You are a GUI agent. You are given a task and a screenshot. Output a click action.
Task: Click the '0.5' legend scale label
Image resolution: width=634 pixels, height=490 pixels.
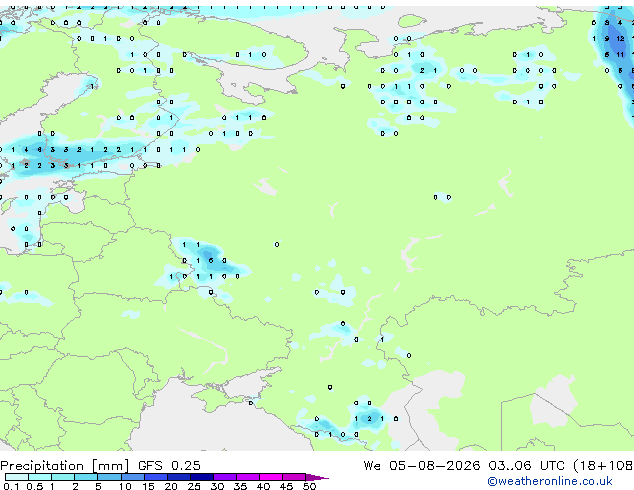pyautogui.click(x=34, y=486)
